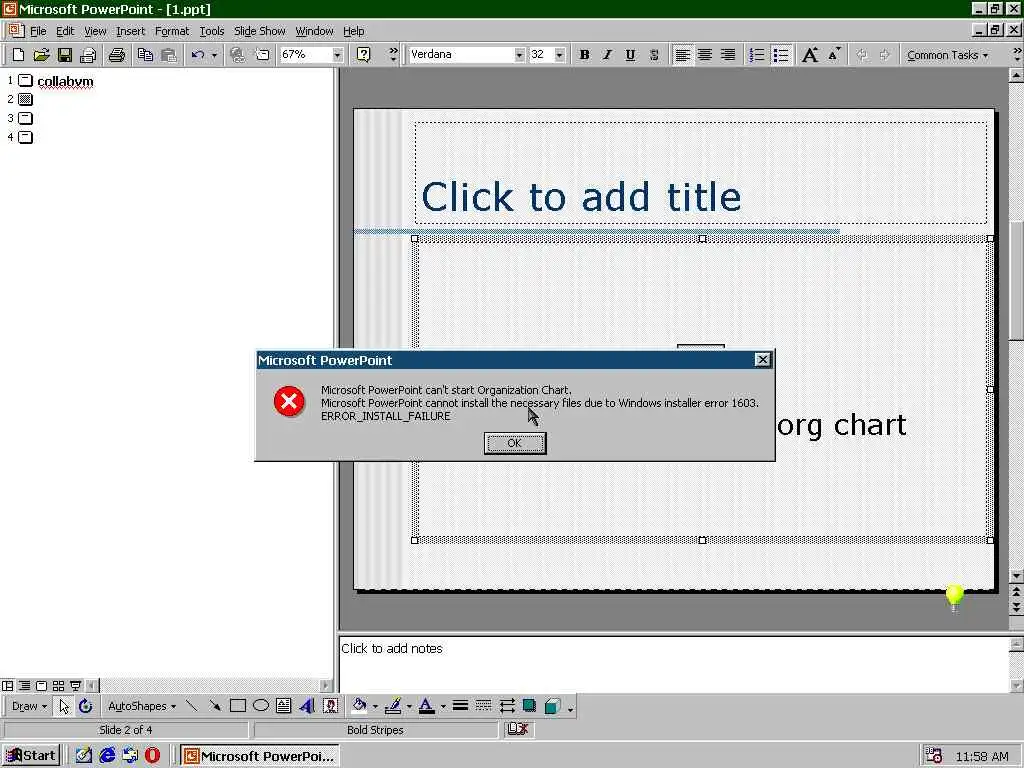Save the presentation with the floppy icon
Viewport: 1024px width, 768px height.
[x=65, y=55]
